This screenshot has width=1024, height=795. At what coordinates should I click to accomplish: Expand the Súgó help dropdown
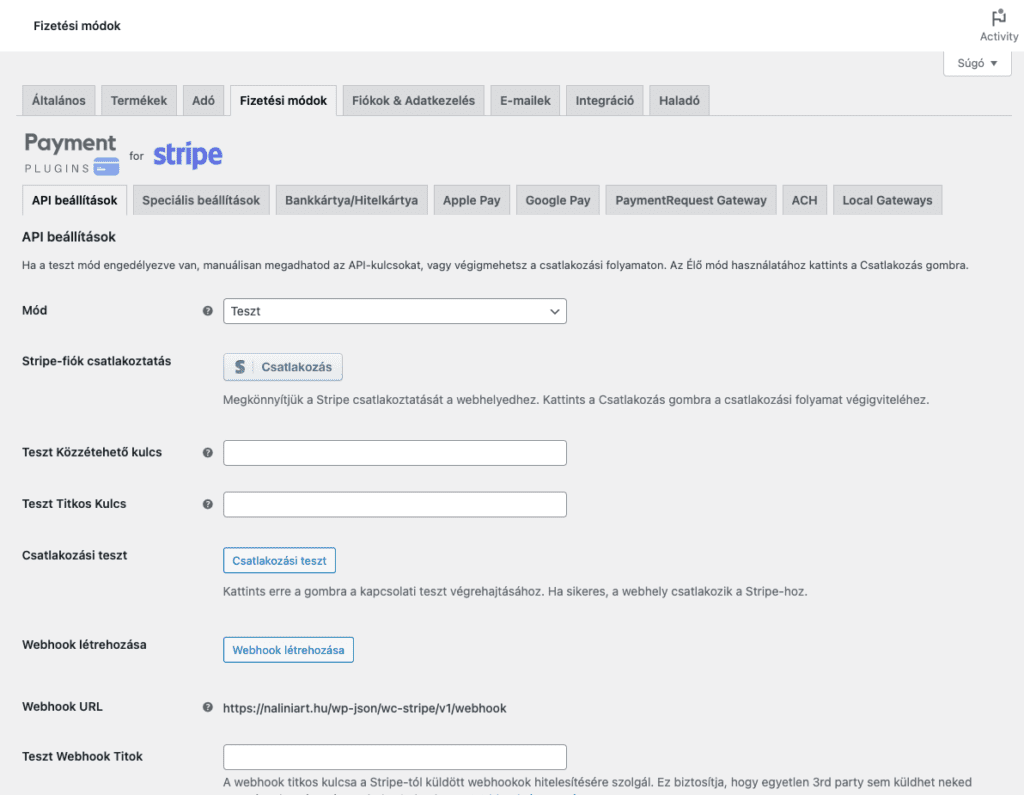pos(977,63)
